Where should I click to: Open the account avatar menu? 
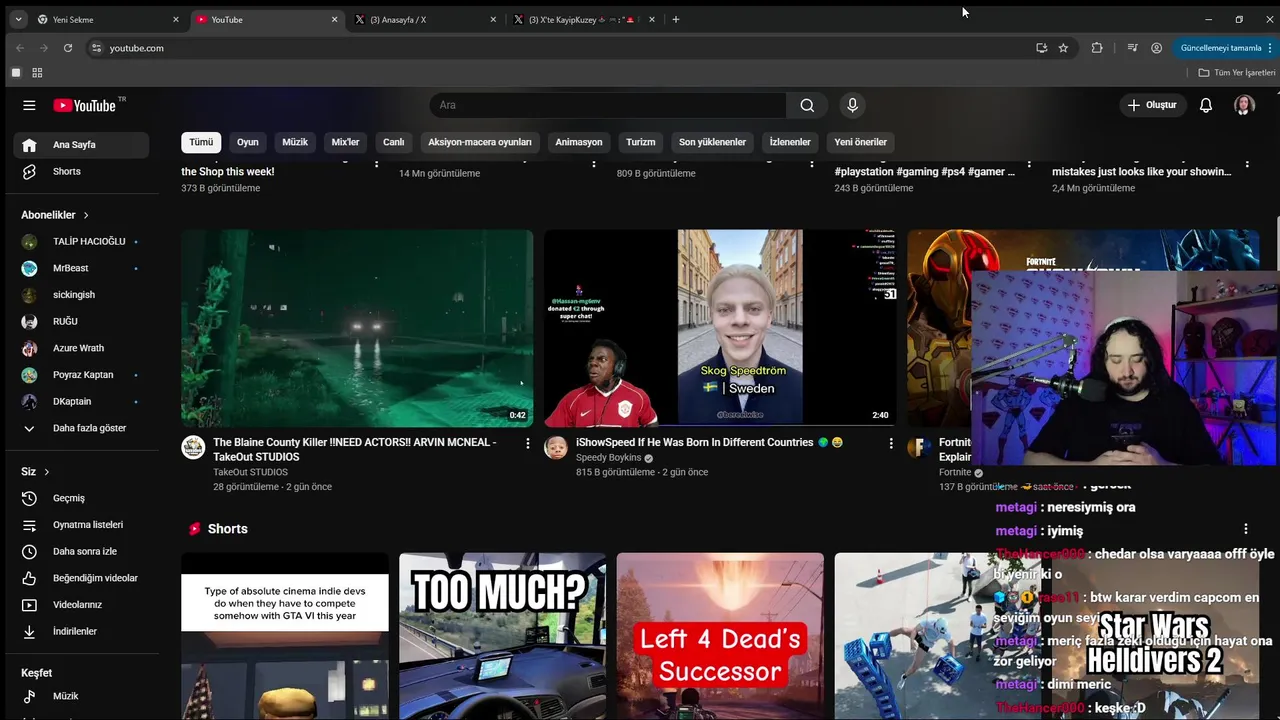pos(1244,105)
